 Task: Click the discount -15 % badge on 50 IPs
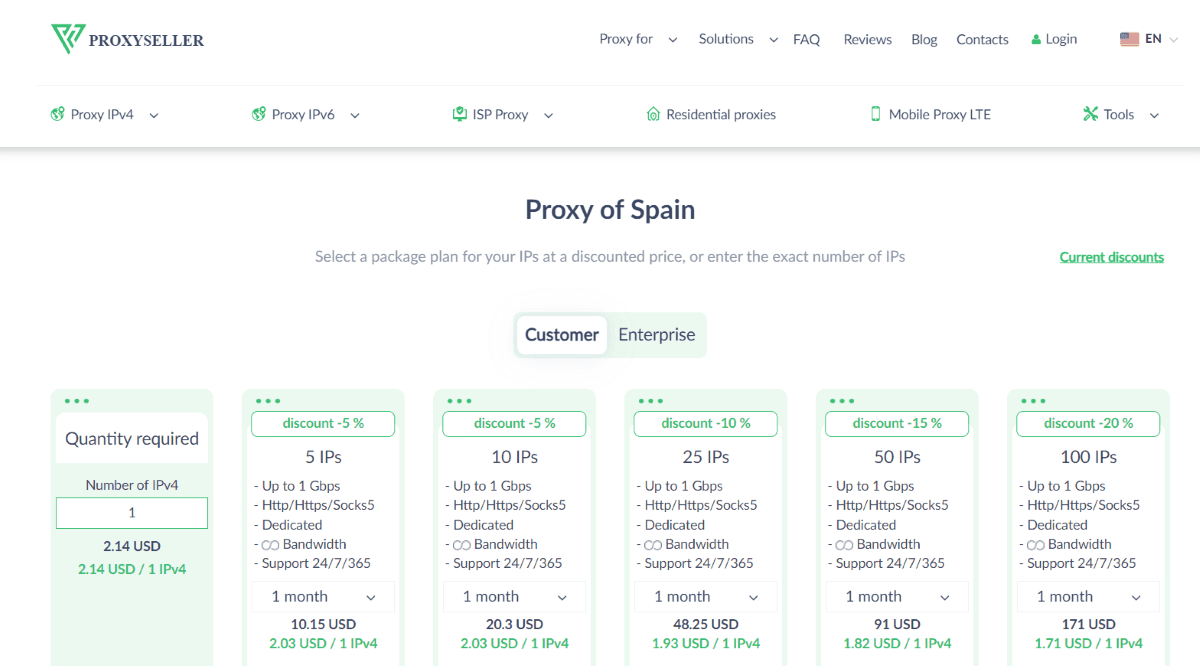(897, 424)
